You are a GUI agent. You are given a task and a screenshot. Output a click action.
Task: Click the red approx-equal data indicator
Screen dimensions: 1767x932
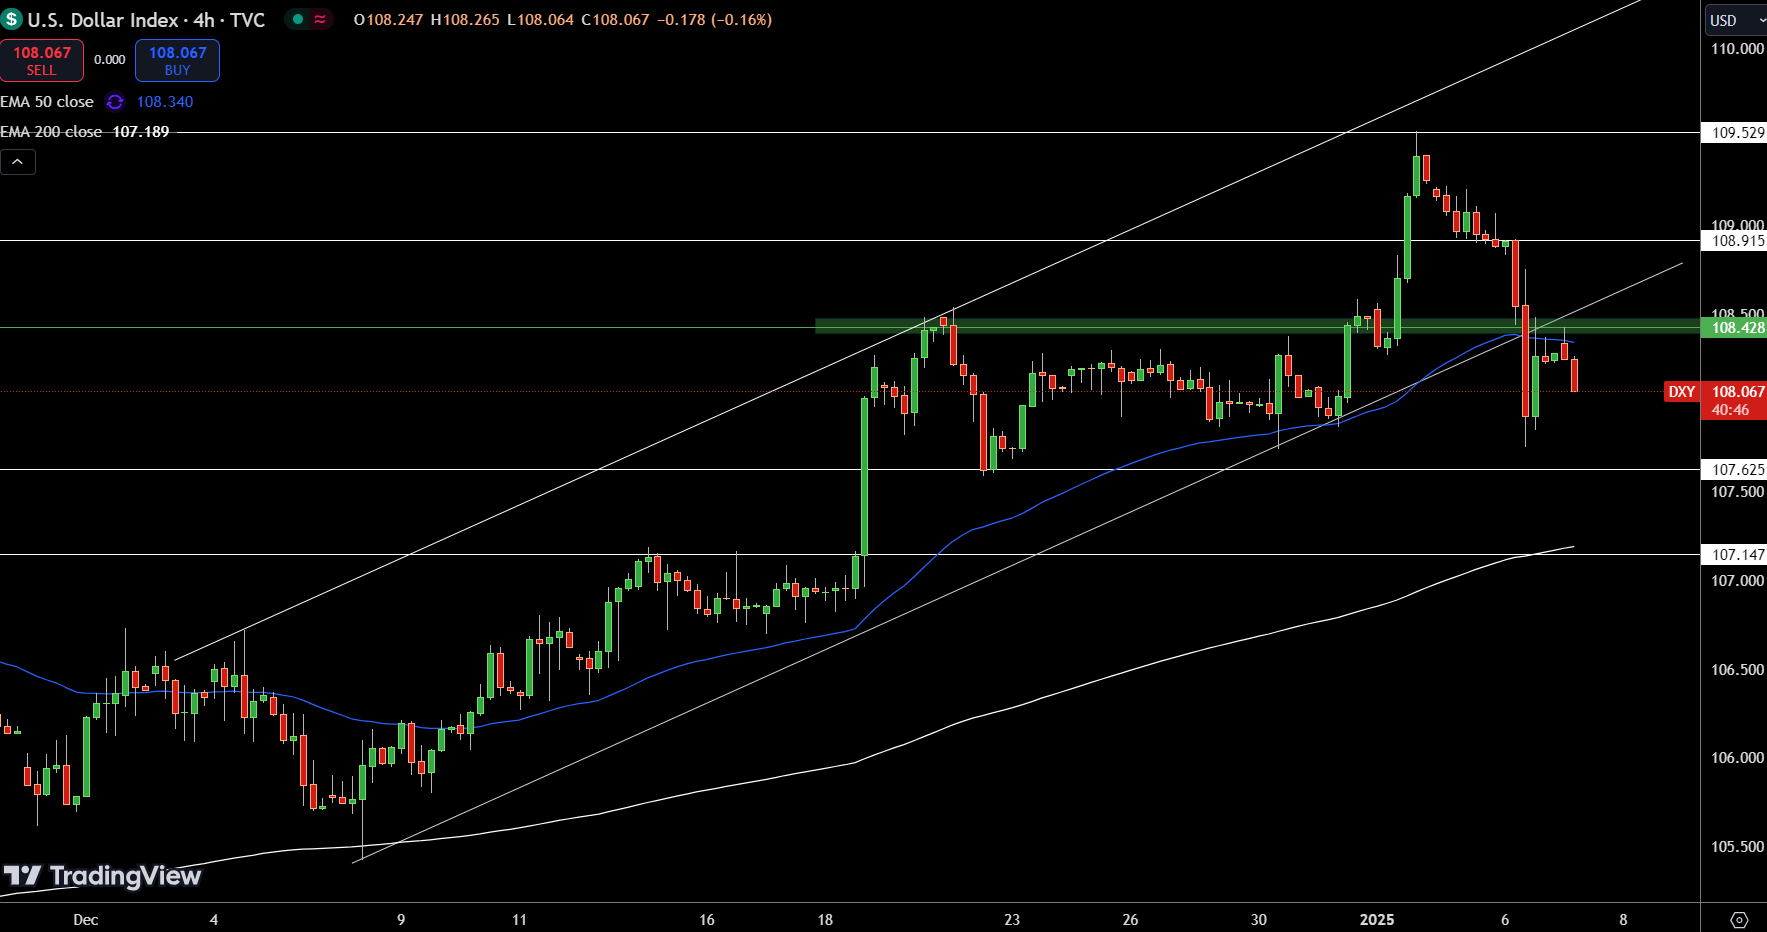[x=321, y=19]
